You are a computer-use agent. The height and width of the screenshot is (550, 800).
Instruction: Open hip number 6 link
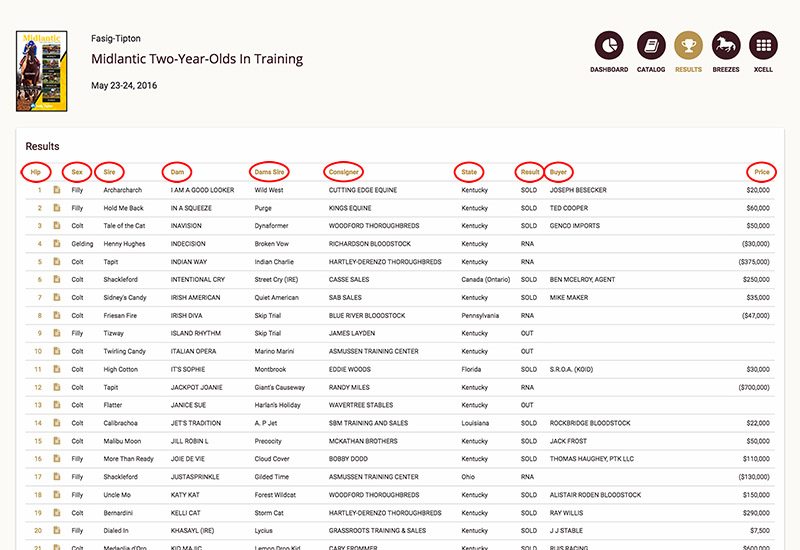39,279
